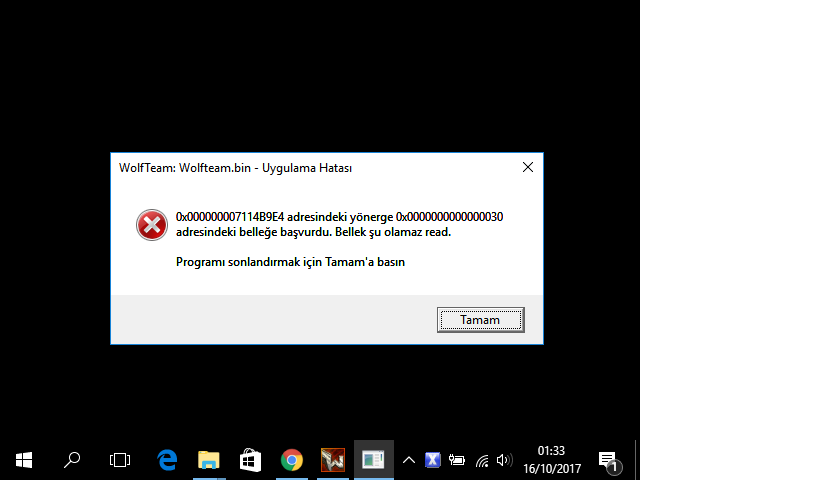This screenshot has height=480, width=816.
Task: Open the blue X tray application icon
Action: pyautogui.click(x=432, y=460)
